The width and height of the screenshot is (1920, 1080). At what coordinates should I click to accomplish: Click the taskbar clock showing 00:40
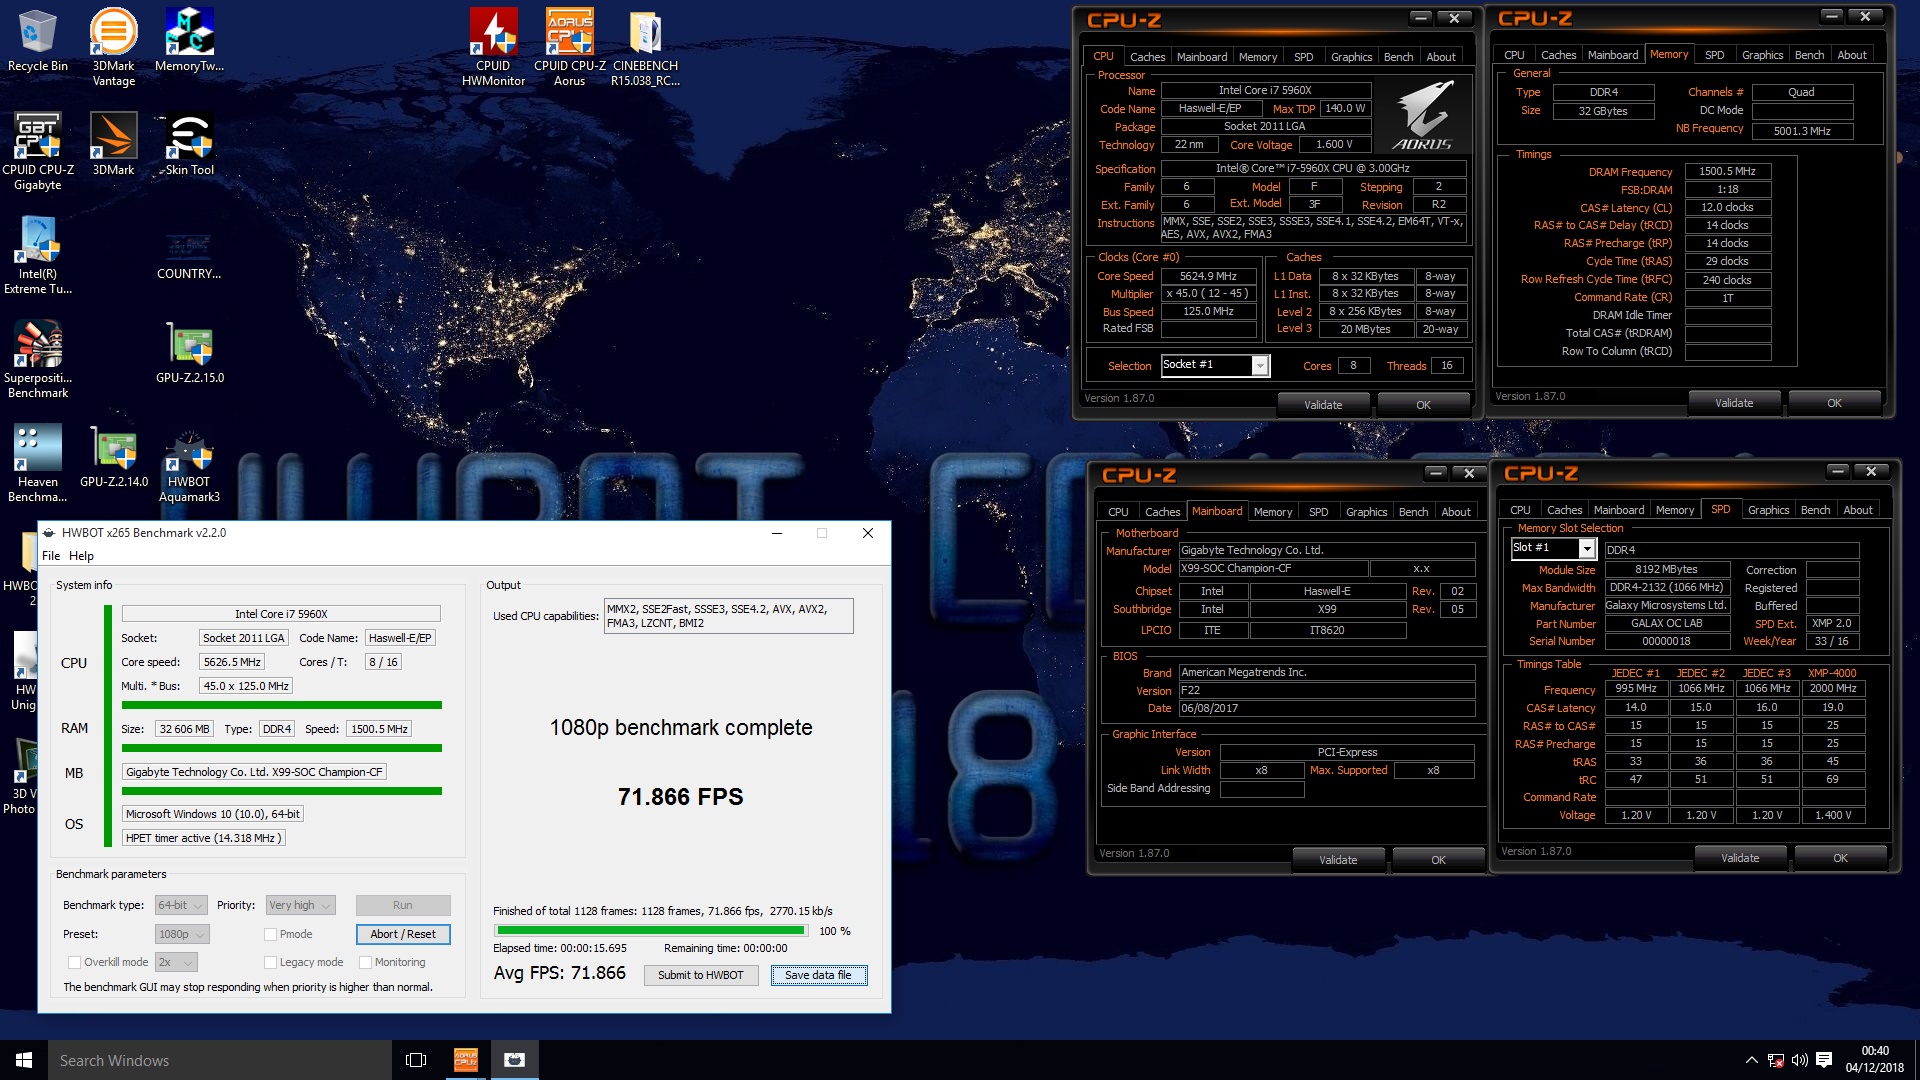pyautogui.click(x=1875, y=1060)
